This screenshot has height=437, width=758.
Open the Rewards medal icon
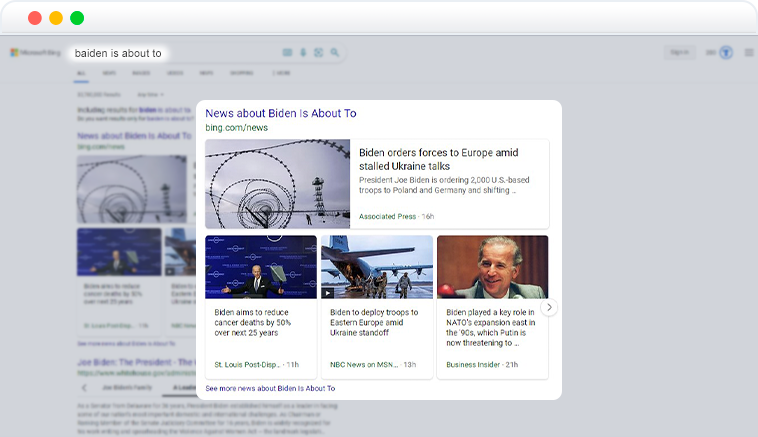click(726, 52)
